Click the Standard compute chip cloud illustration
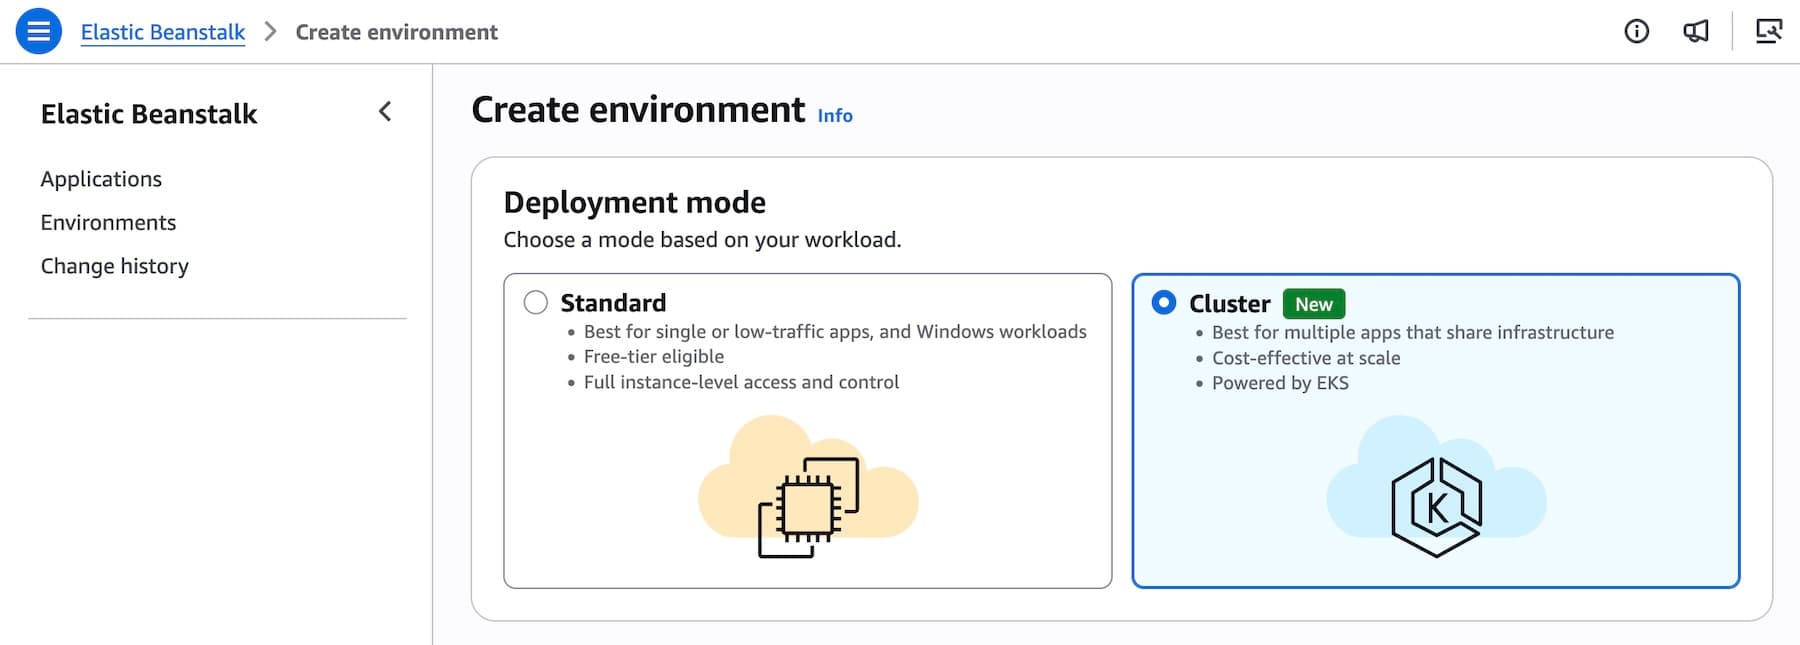Image resolution: width=1800 pixels, height=645 pixels. pyautogui.click(x=808, y=489)
